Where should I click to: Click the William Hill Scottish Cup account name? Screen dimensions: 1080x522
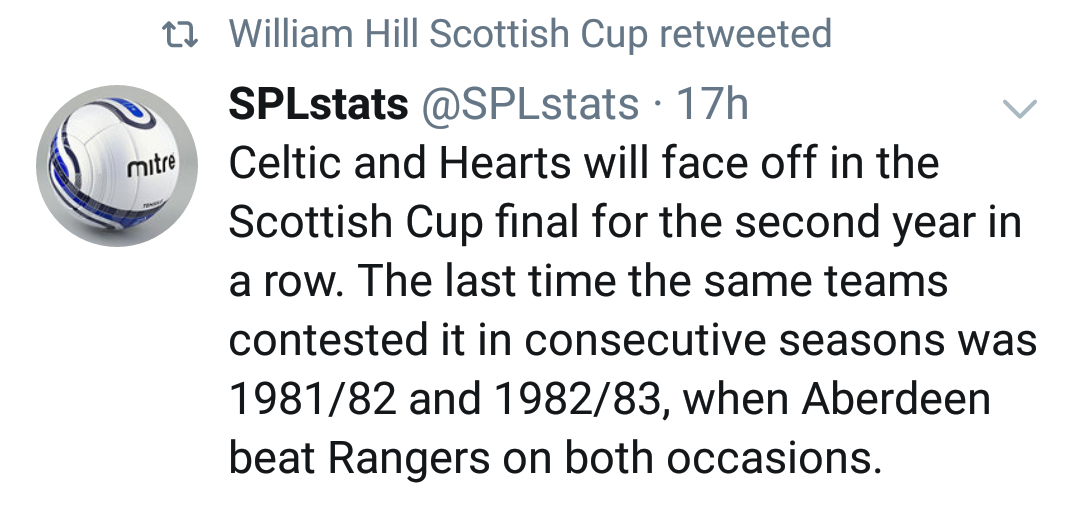click(x=439, y=35)
